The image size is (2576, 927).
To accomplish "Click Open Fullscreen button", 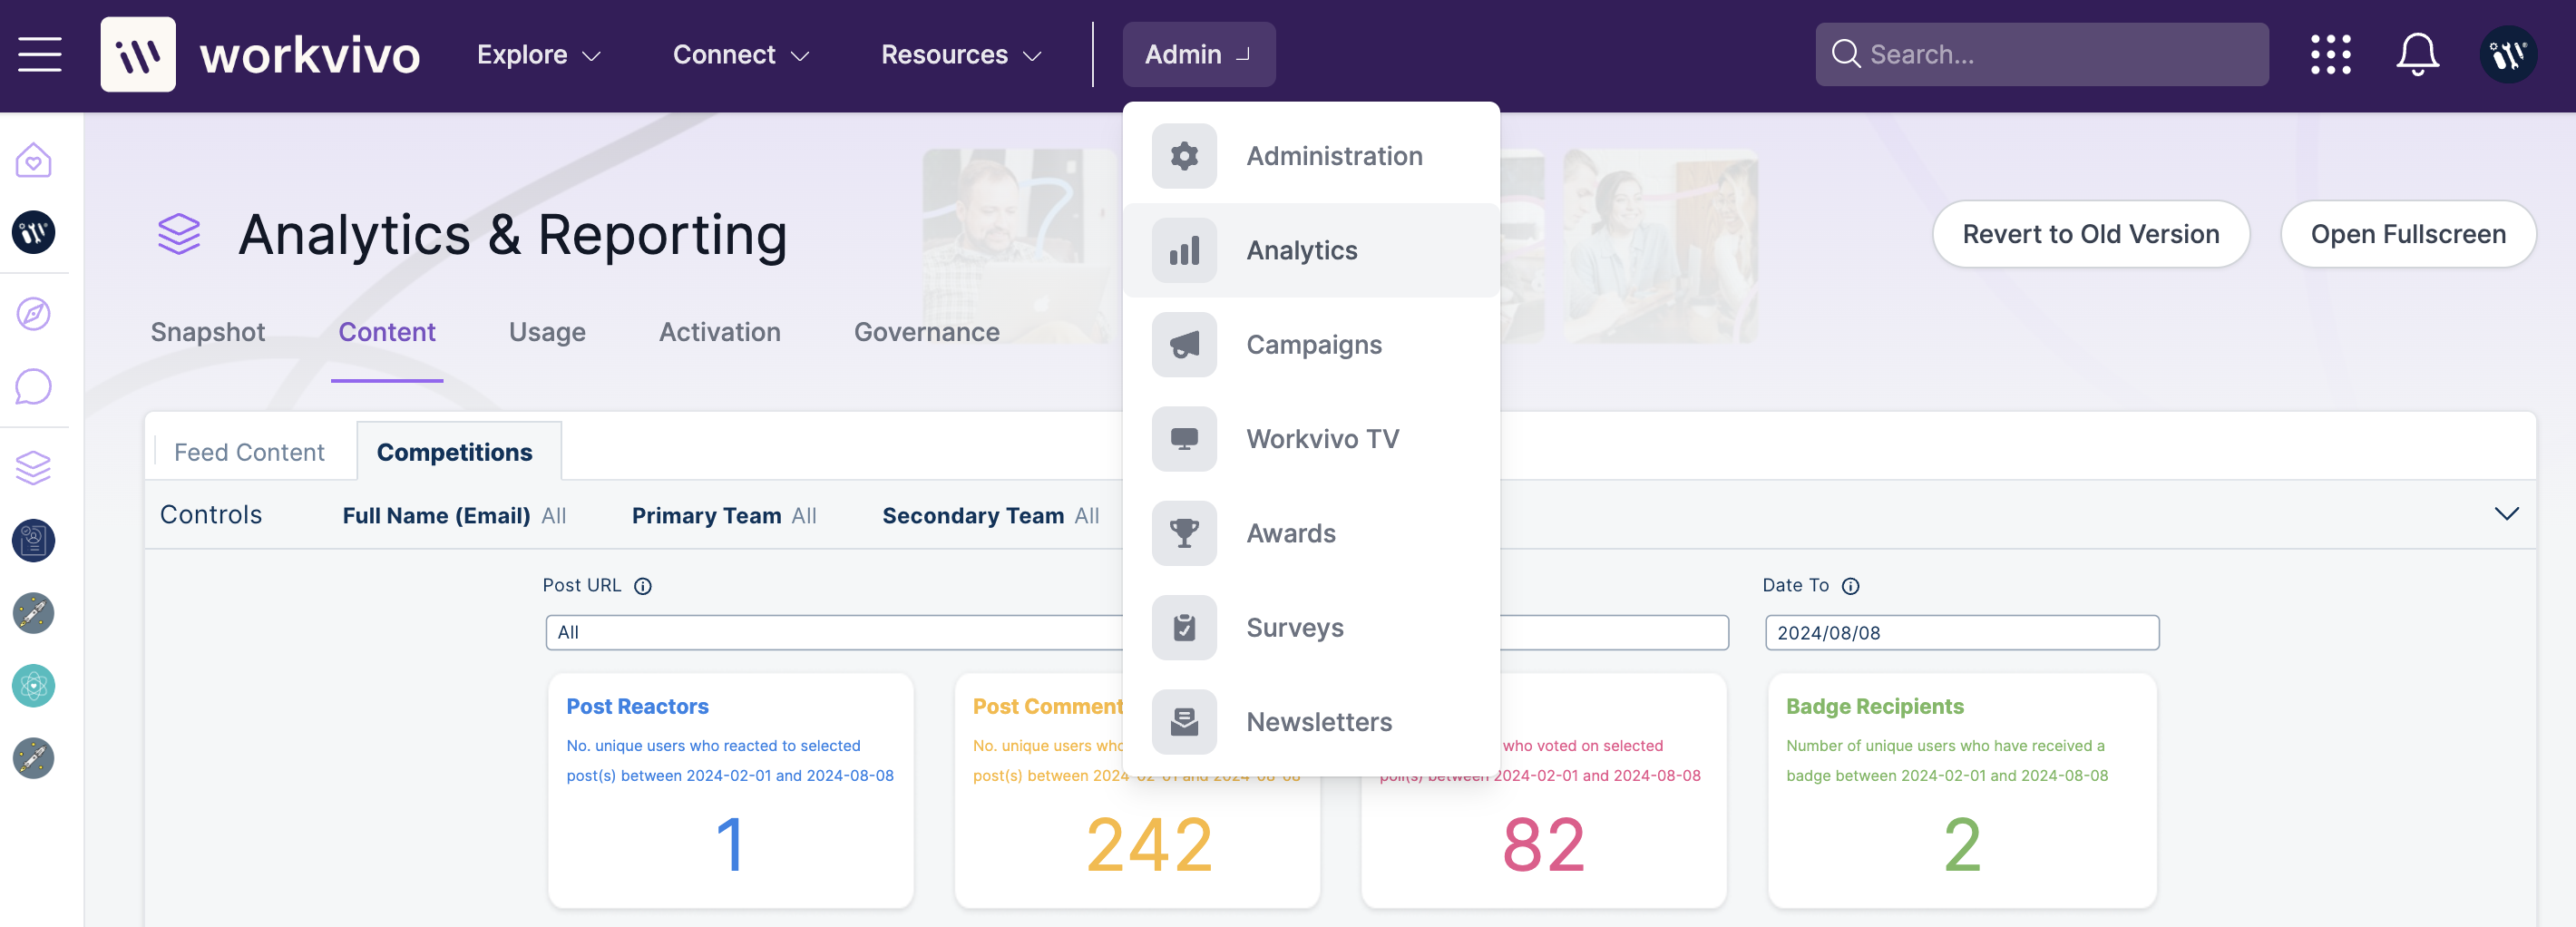I will (x=2408, y=234).
